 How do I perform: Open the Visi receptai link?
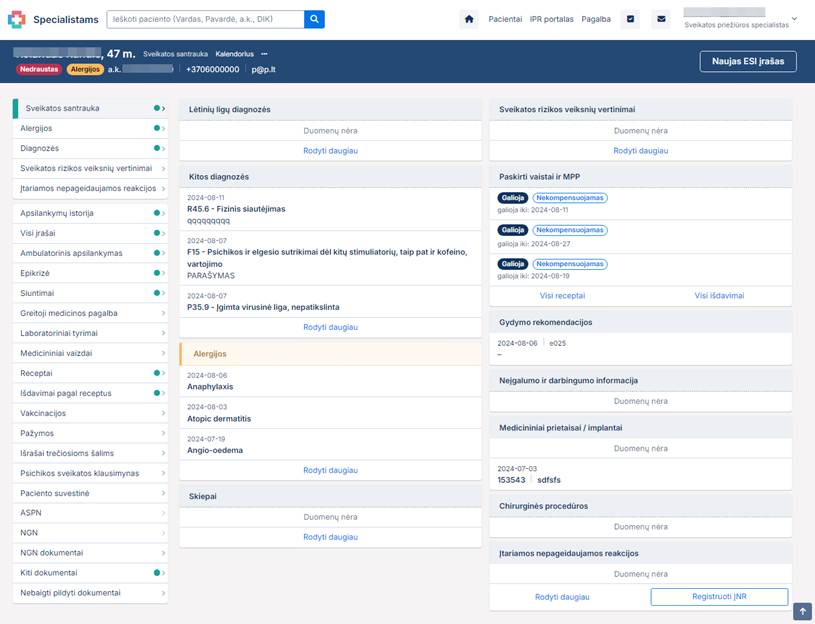pyautogui.click(x=562, y=296)
